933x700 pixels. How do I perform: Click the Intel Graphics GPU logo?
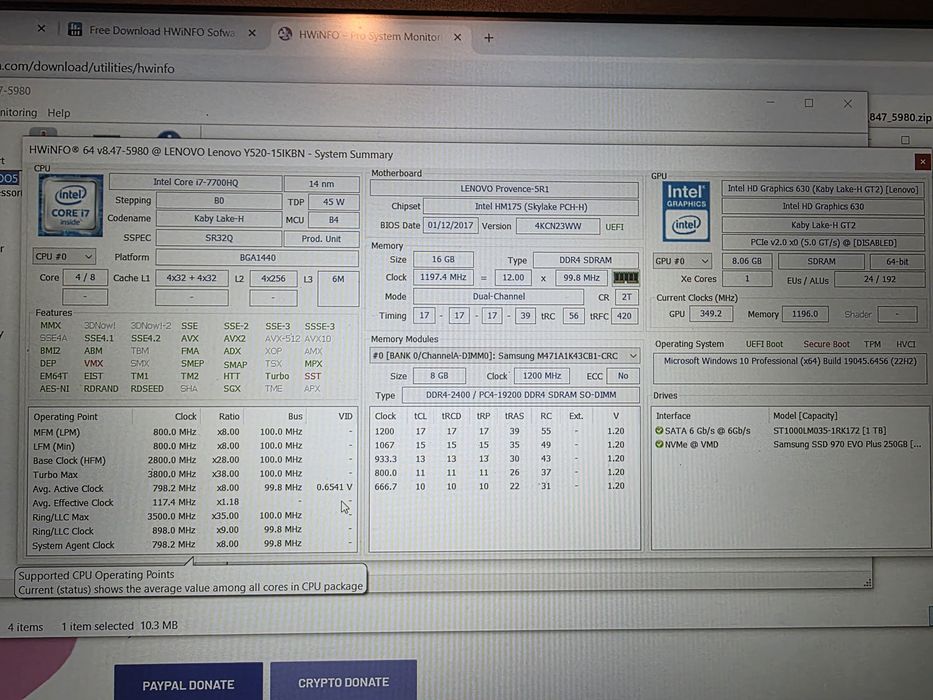coord(686,211)
